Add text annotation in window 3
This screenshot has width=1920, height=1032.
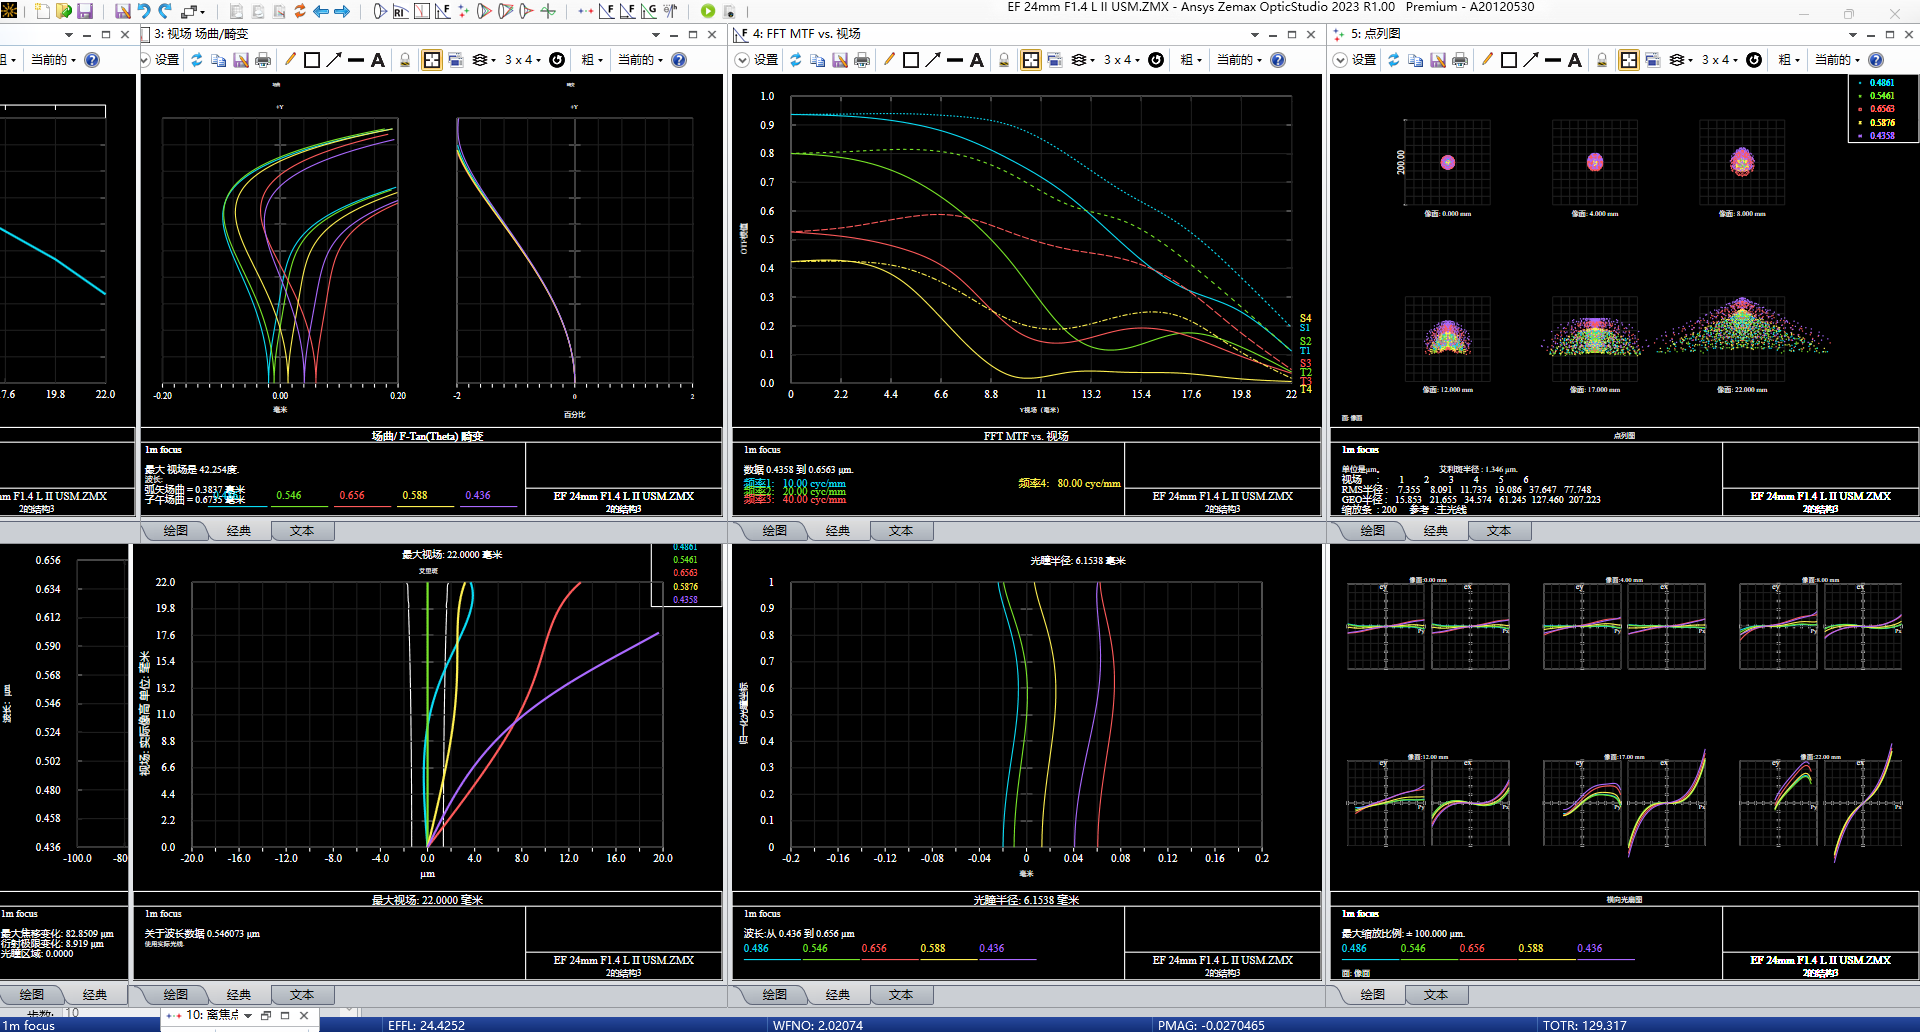tap(378, 60)
